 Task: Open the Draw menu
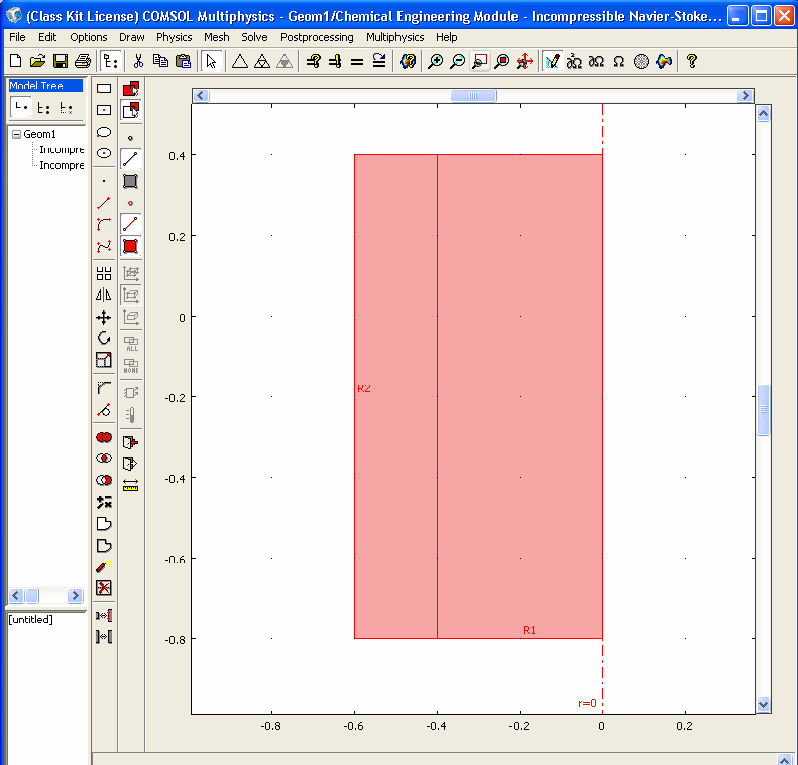132,37
